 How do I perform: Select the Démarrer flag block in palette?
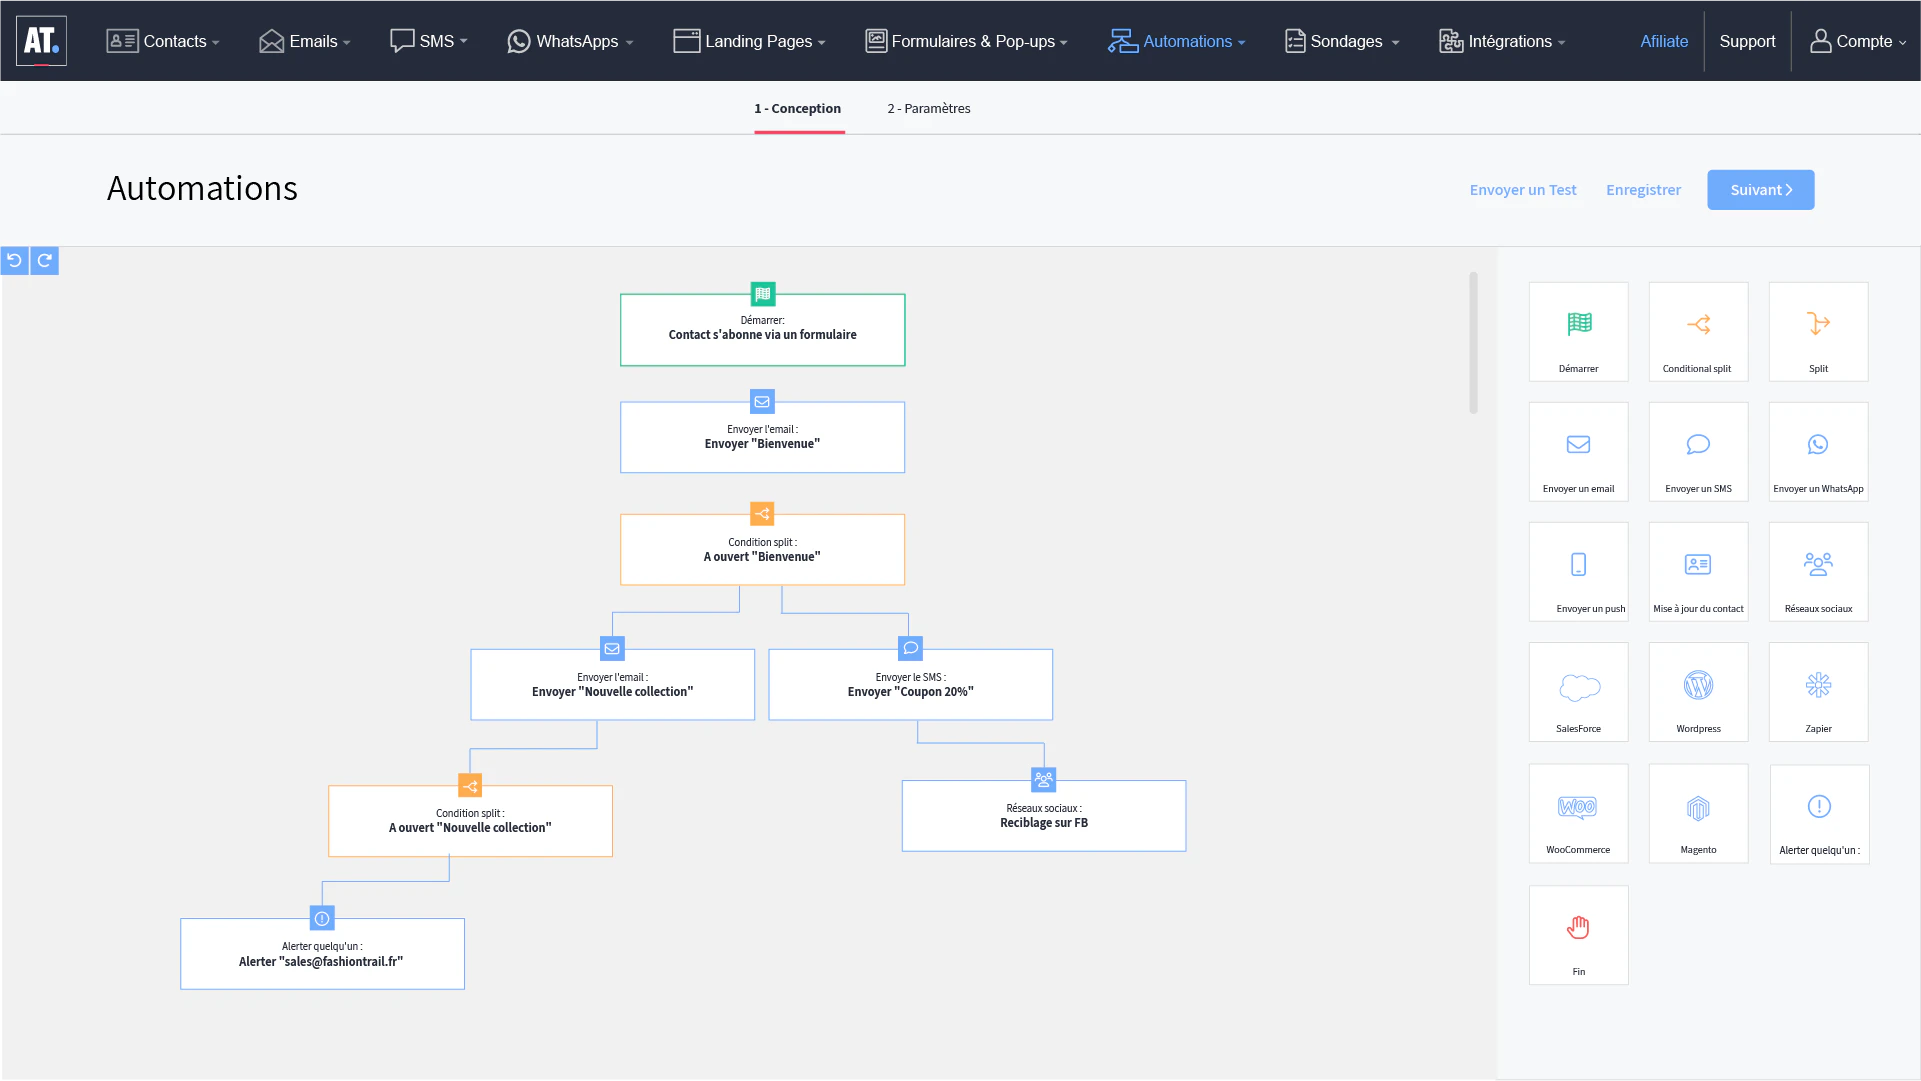1579,332
